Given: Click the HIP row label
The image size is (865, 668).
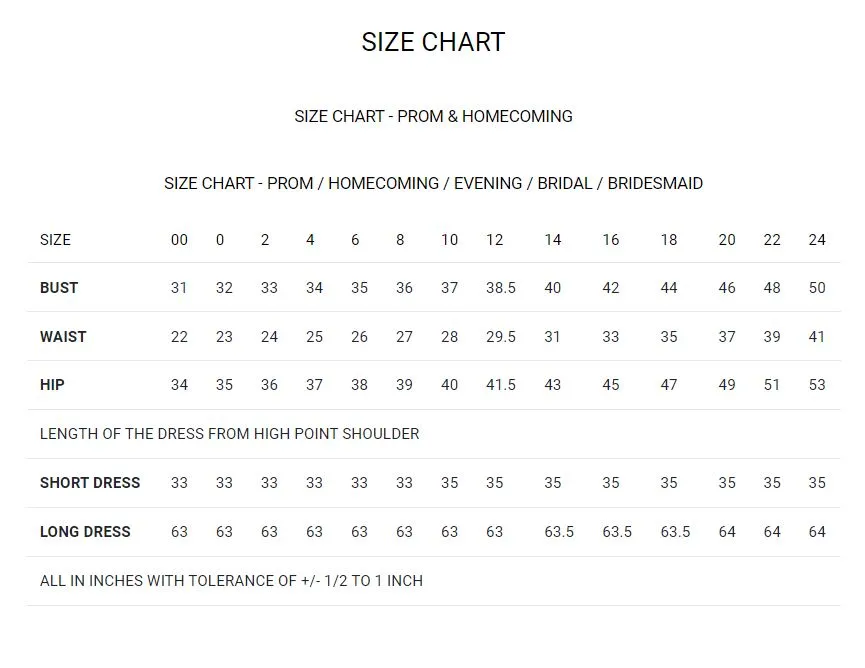Looking at the screenshot, I should pyautogui.click(x=52, y=384).
